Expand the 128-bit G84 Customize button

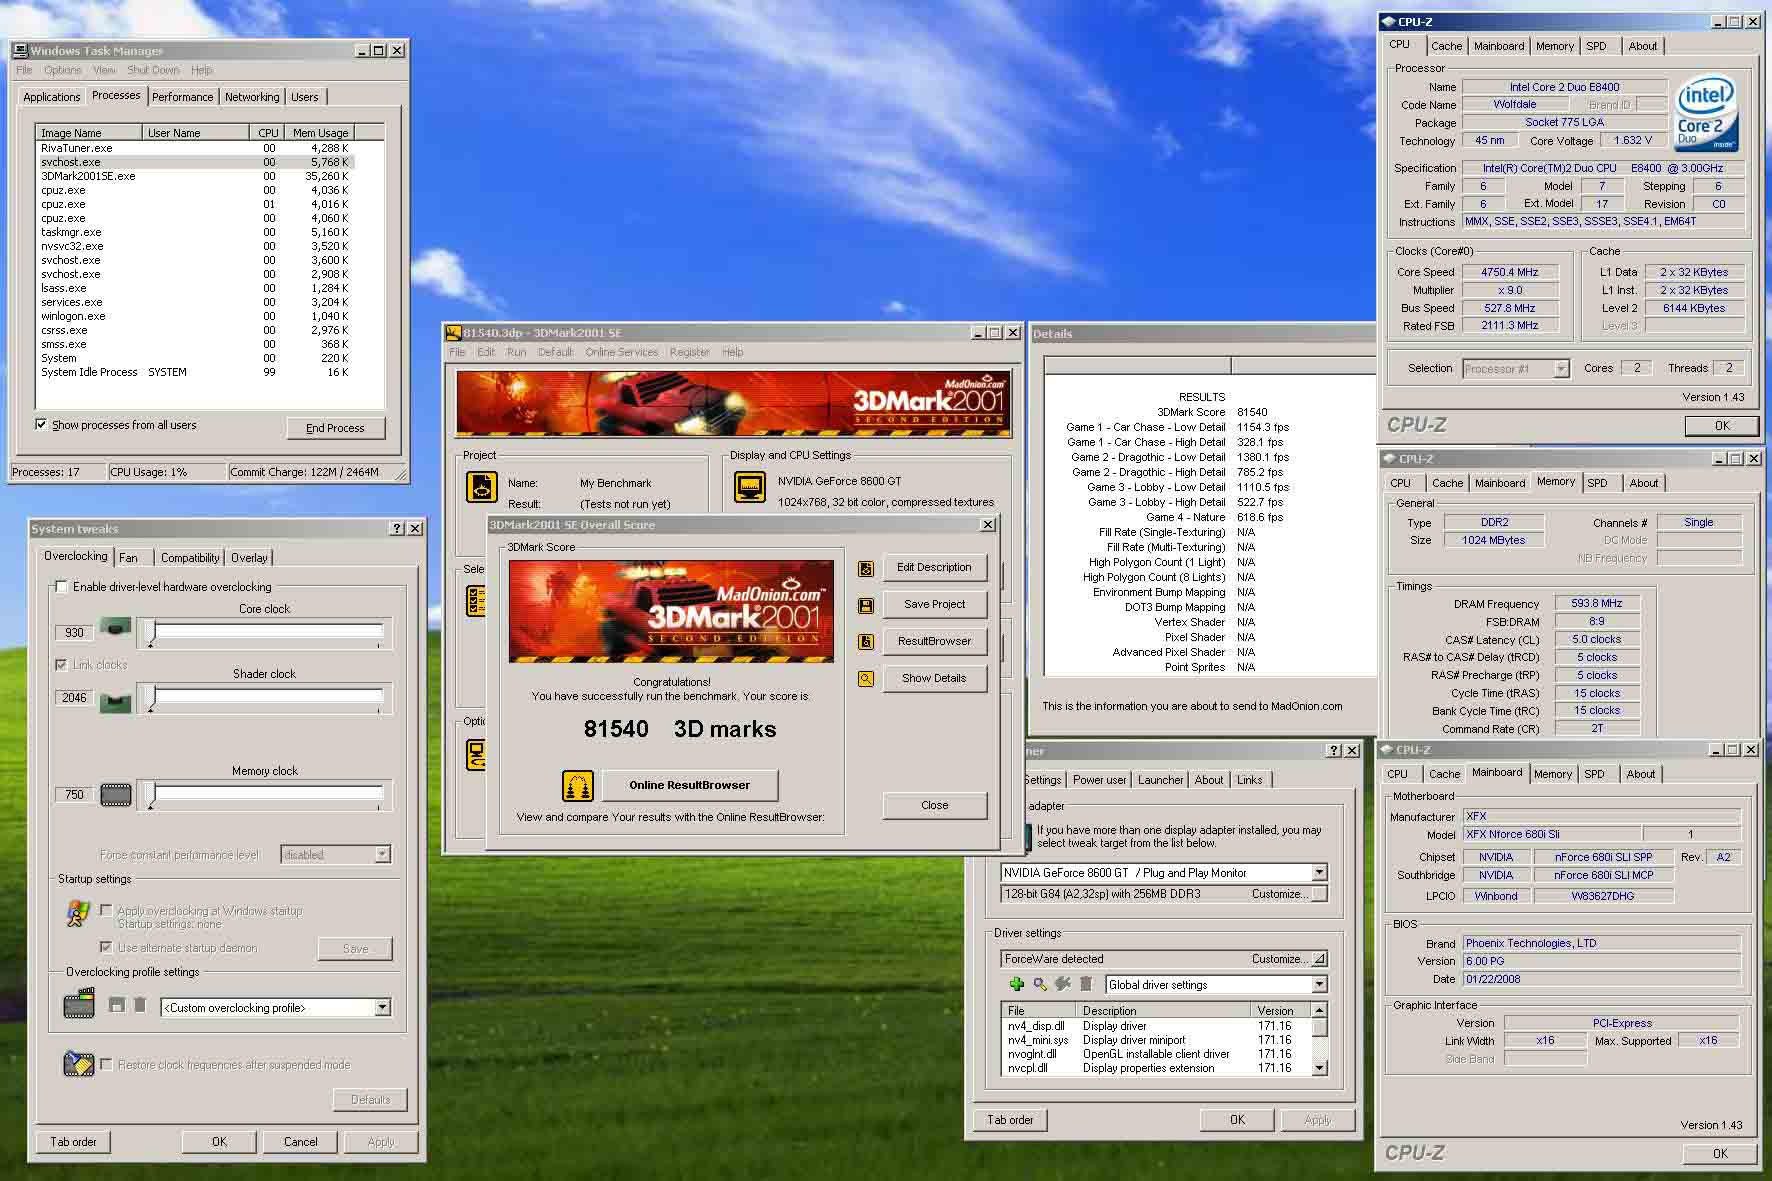[x=1319, y=894]
